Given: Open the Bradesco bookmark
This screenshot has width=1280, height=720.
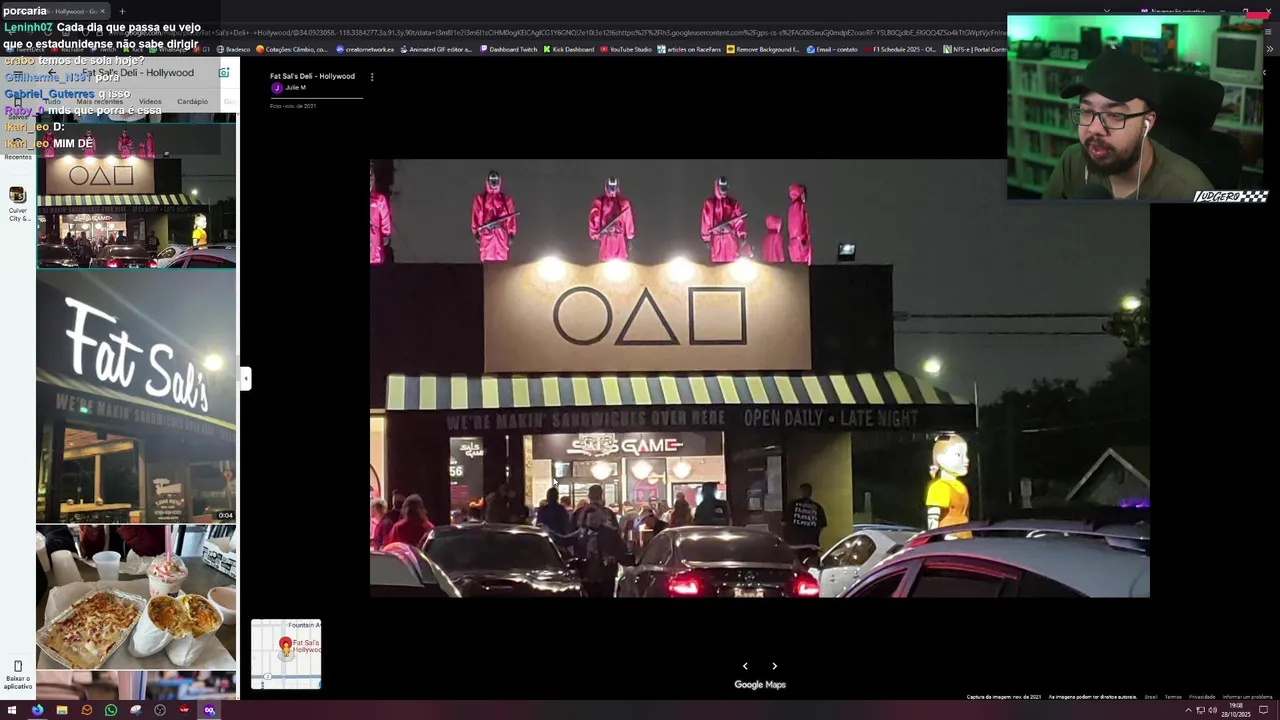Looking at the screenshot, I should (x=234, y=49).
